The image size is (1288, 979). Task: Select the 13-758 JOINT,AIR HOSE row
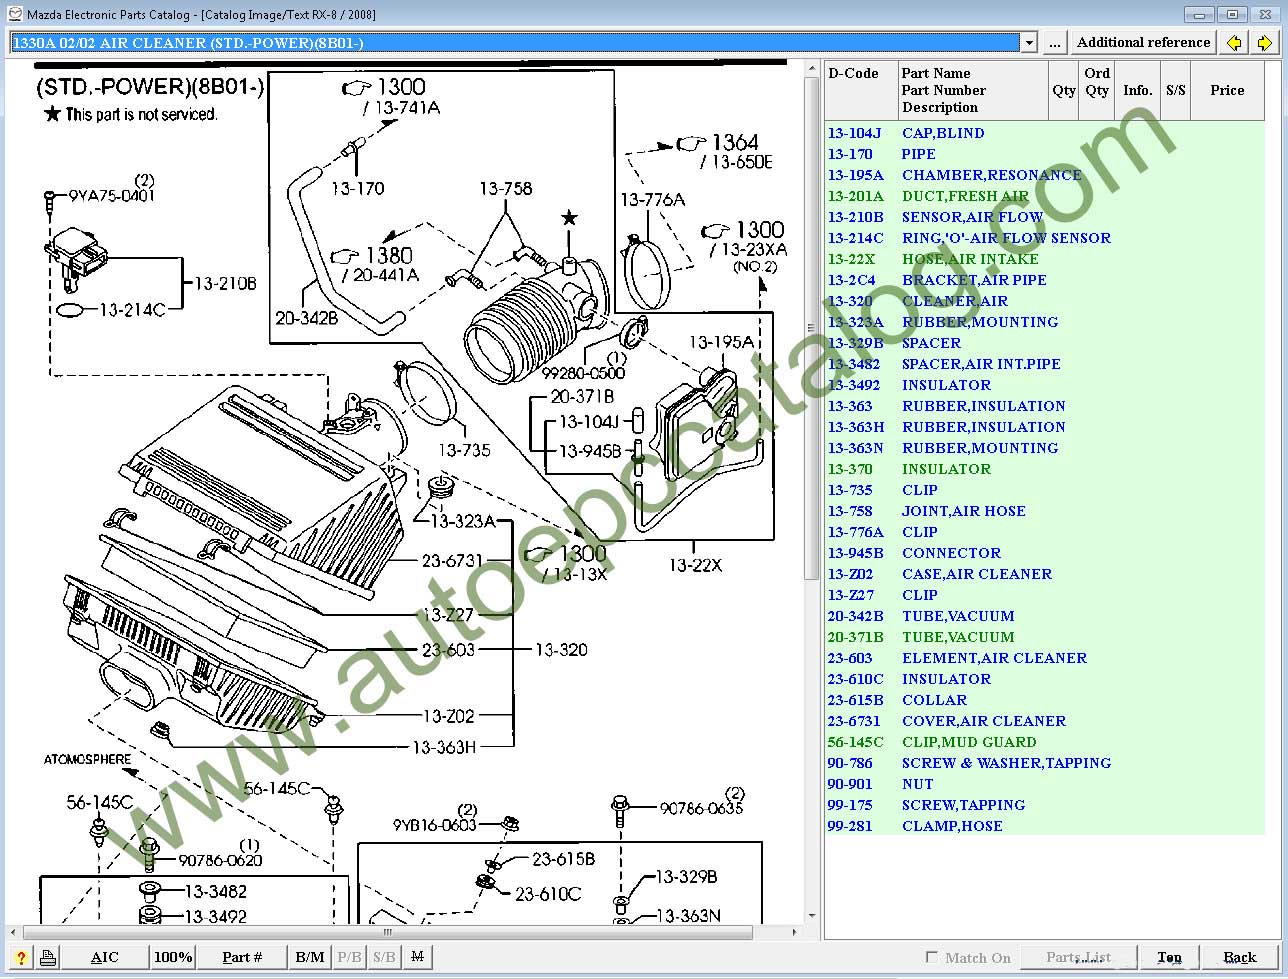(1045, 511)
